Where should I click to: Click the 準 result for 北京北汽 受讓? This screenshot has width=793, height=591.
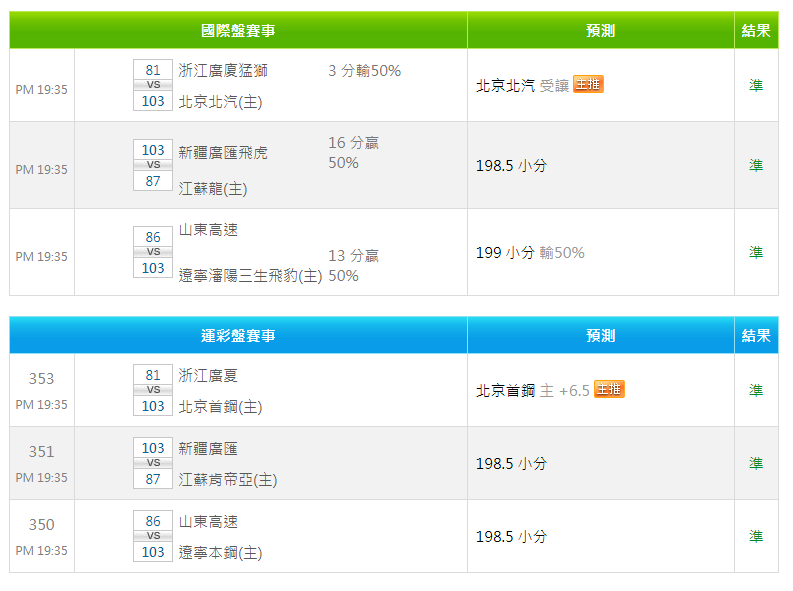[756, 85]
